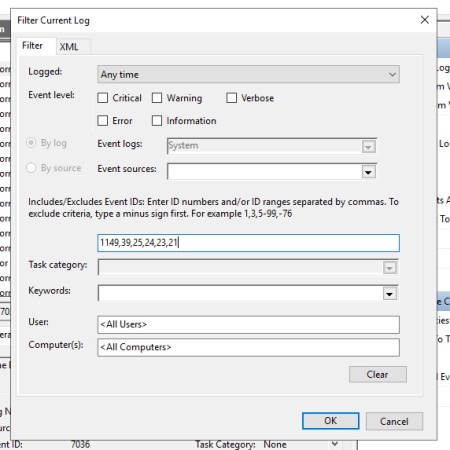
Task: Switch to the XML tab
Action: point(69,47)
